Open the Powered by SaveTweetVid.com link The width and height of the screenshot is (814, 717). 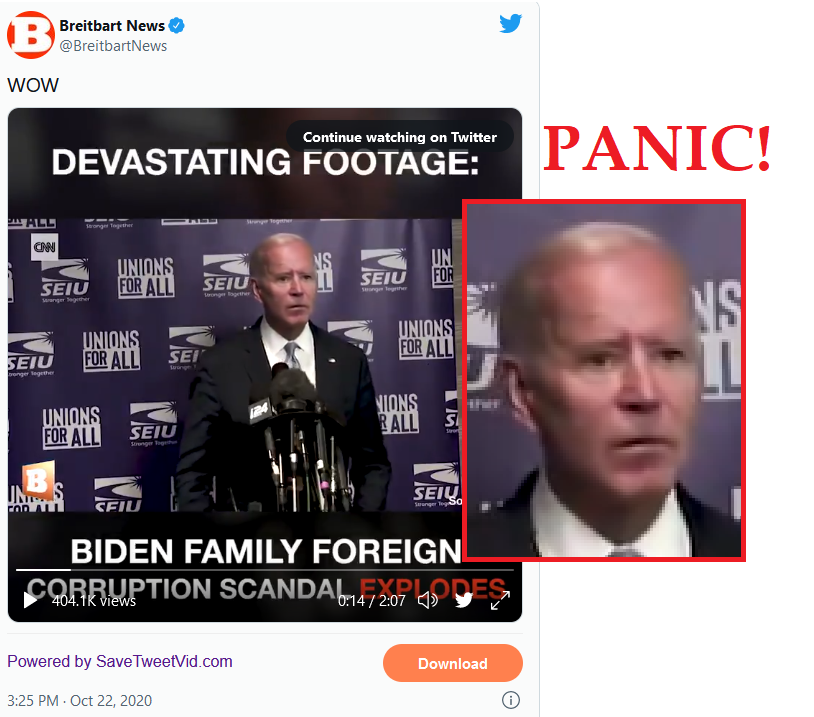coord(120,661)
